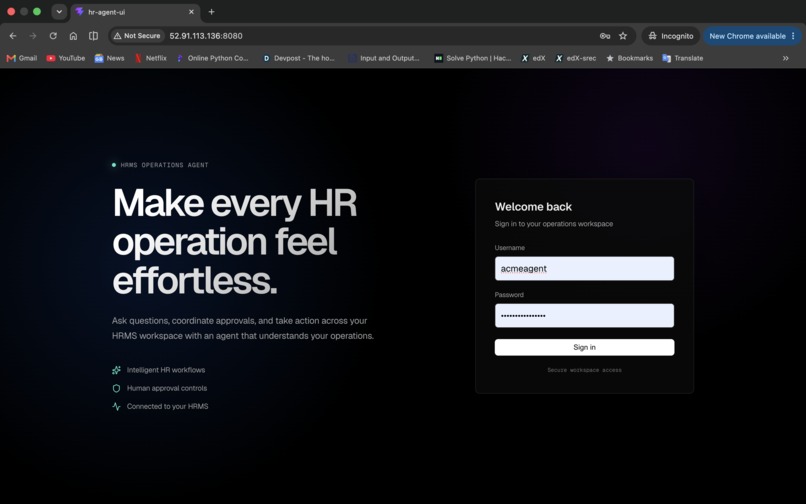Click the Intelligent HR workflows sparkle icon

(x=116, y=370)
